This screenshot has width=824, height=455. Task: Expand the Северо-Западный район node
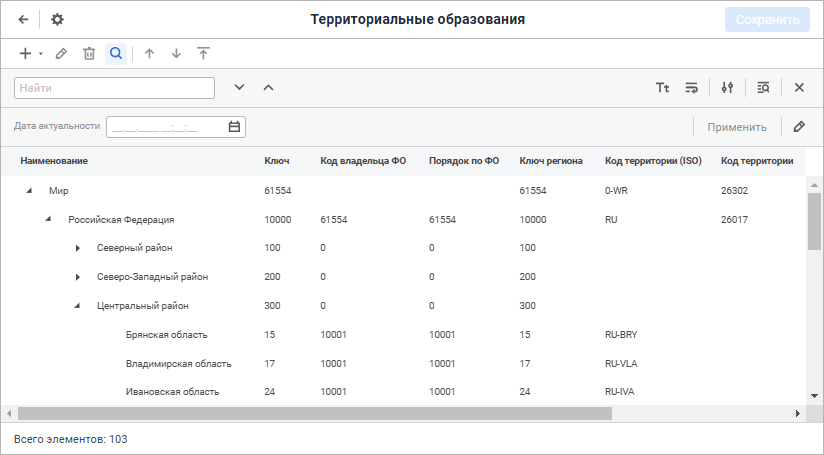click(x=78, y=277)
